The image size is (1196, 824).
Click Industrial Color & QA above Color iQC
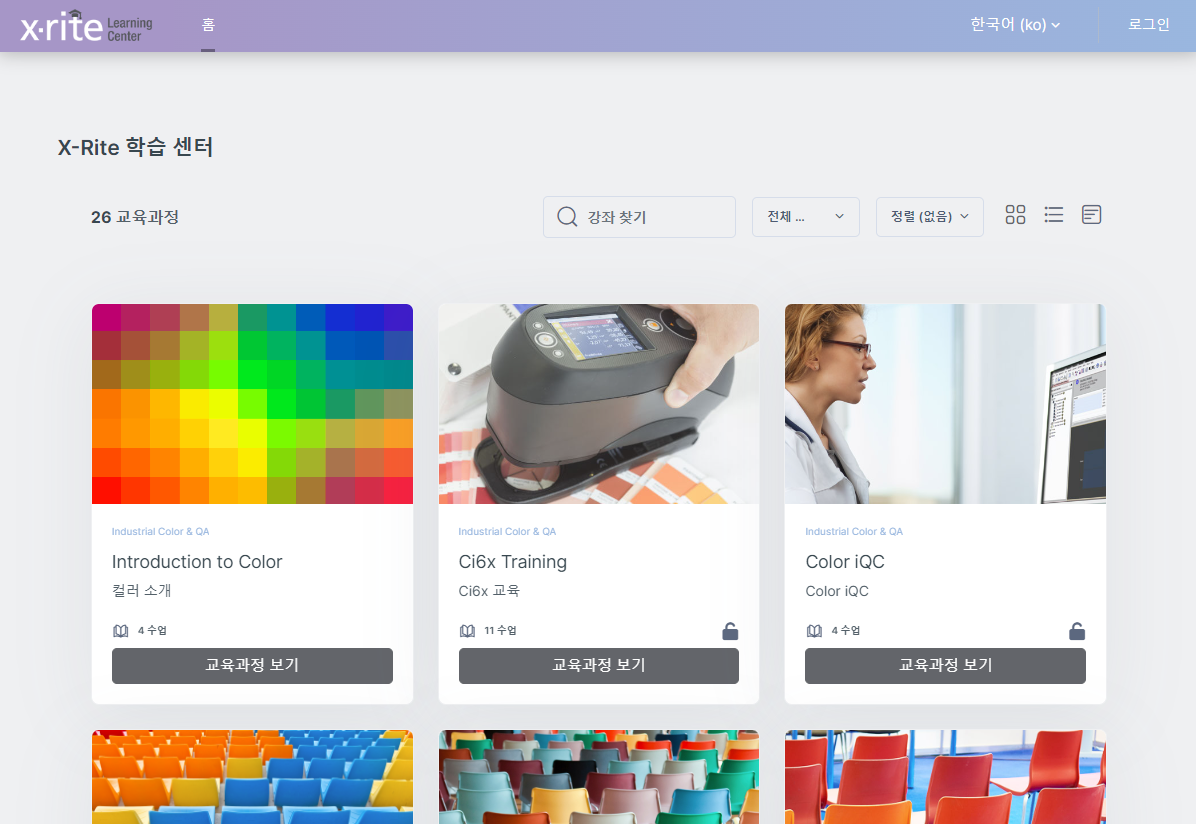pos(854,532)
